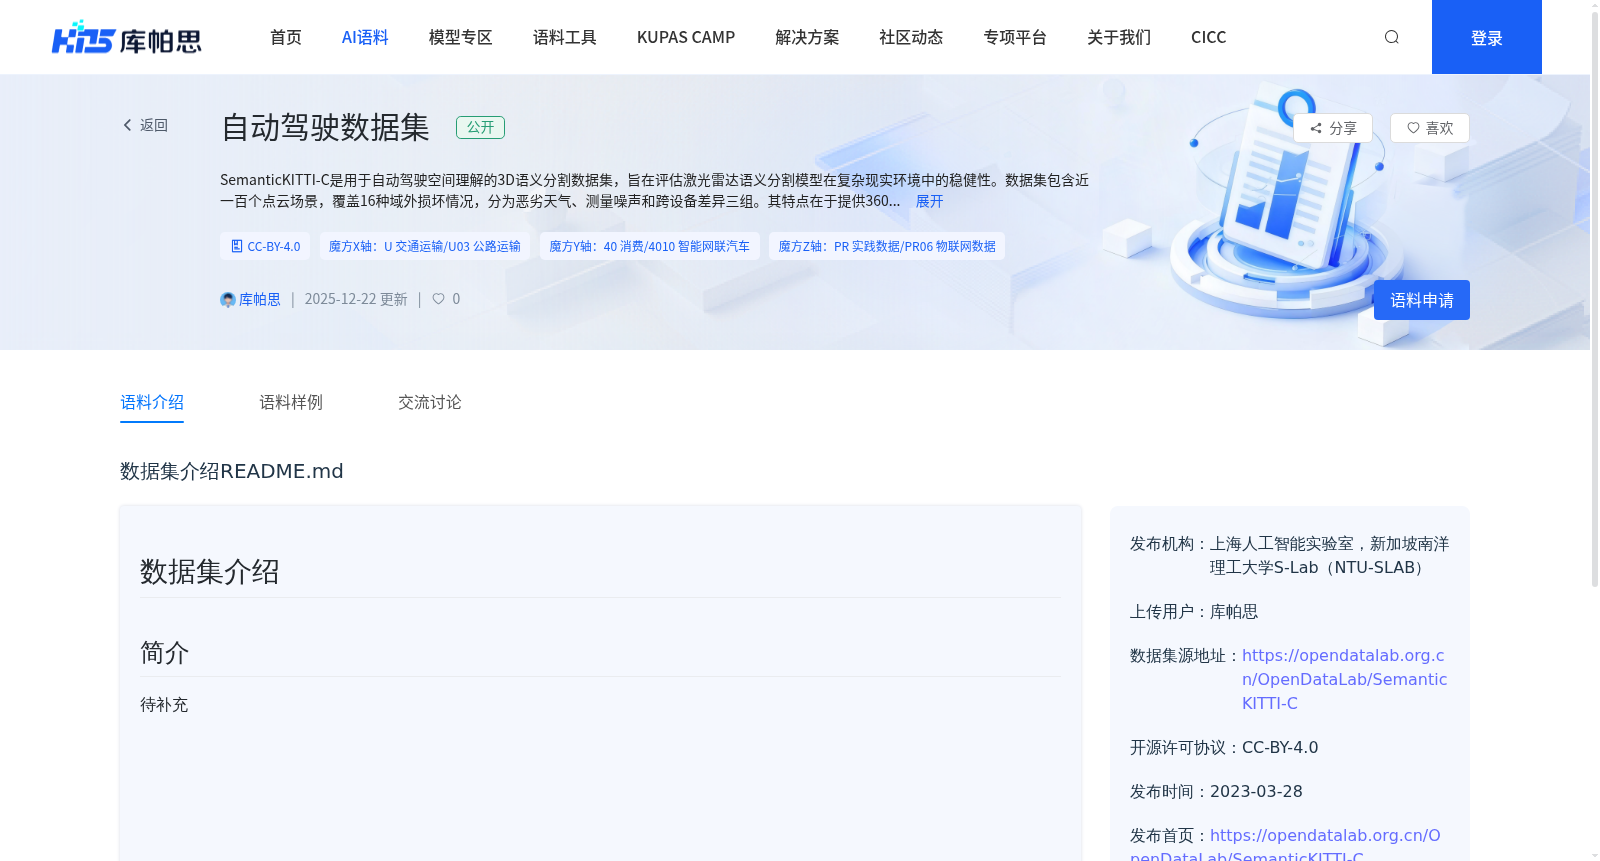1600x861 pixels.
Task: Open KUPAS CAMP in navigation
Action: click(686, 37)
